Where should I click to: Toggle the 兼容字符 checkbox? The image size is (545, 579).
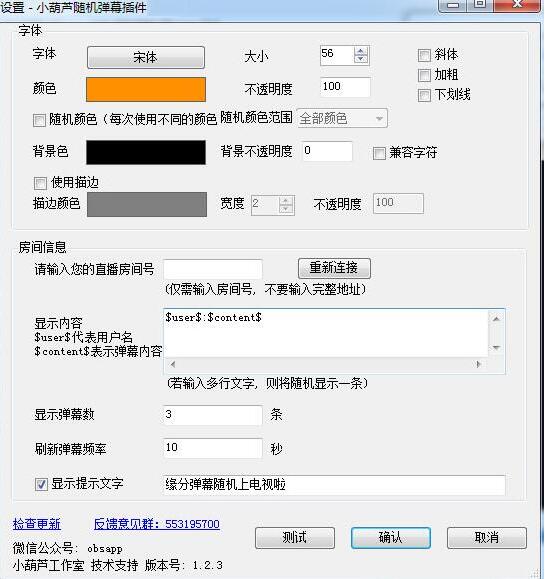click(x=379, y=153)
